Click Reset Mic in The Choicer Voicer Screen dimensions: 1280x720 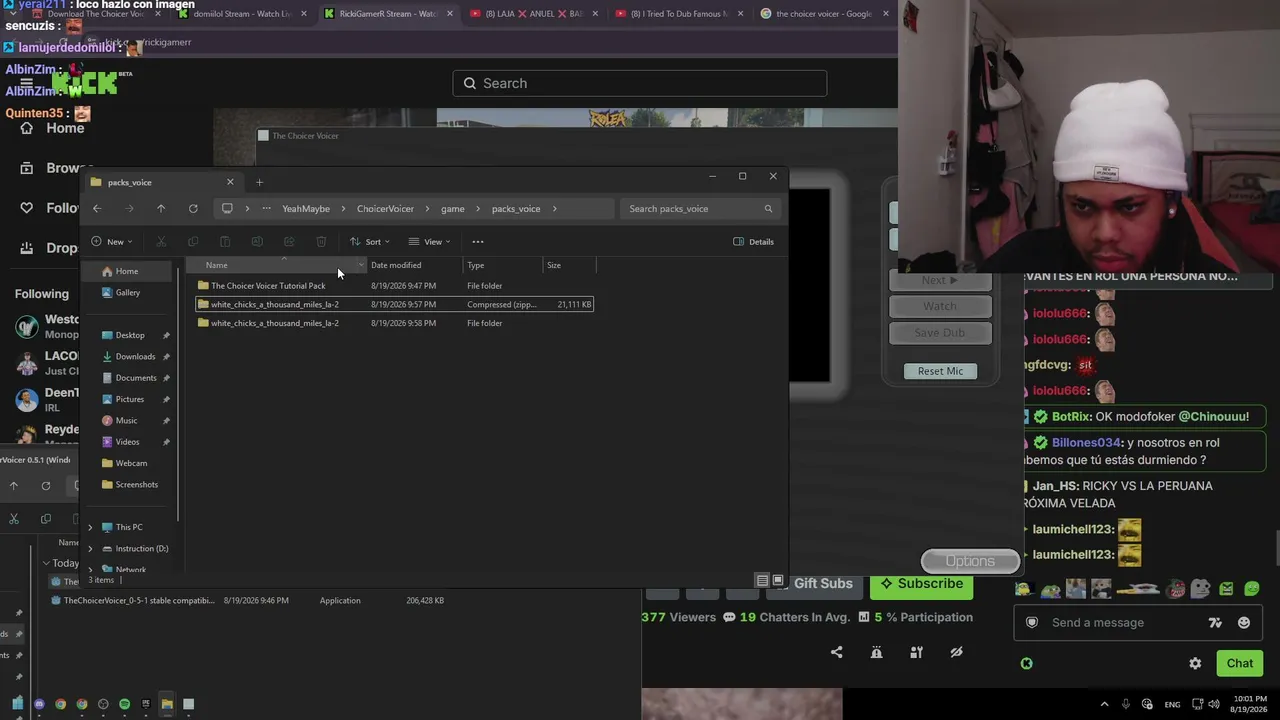(x=940, y=371)
